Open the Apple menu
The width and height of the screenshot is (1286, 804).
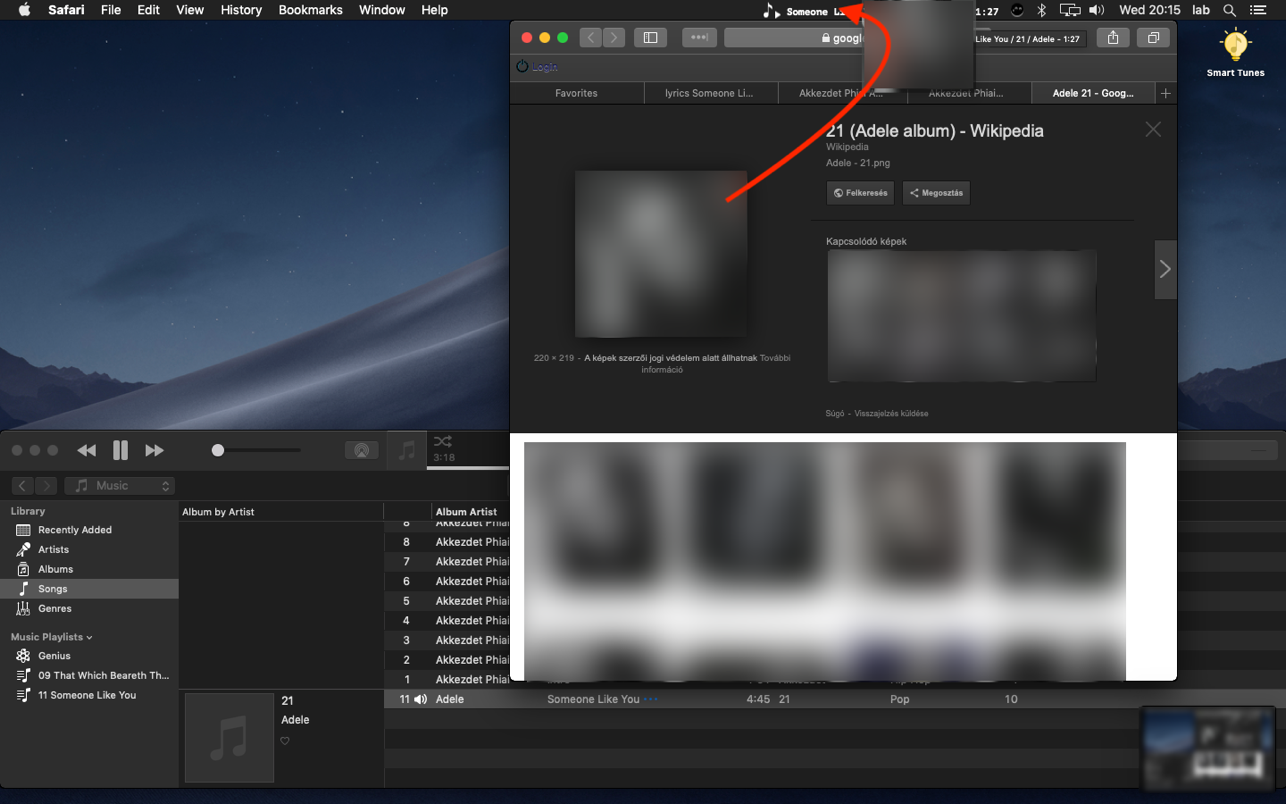pyautogui.click(x=24, y=10)
